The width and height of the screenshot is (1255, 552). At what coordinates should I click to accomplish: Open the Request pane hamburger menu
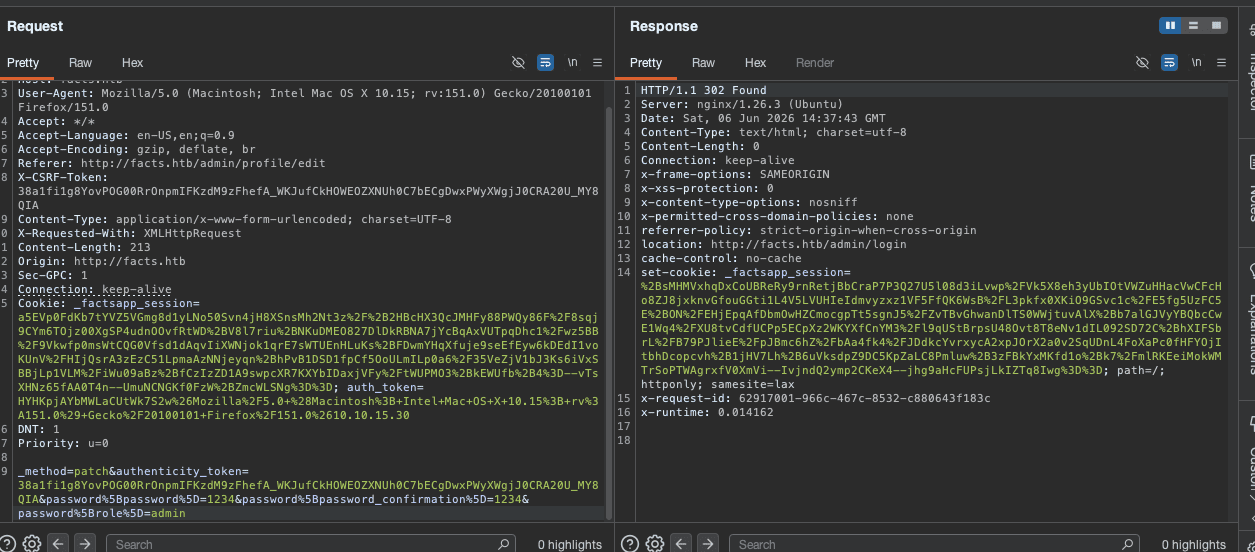(597, 62)
